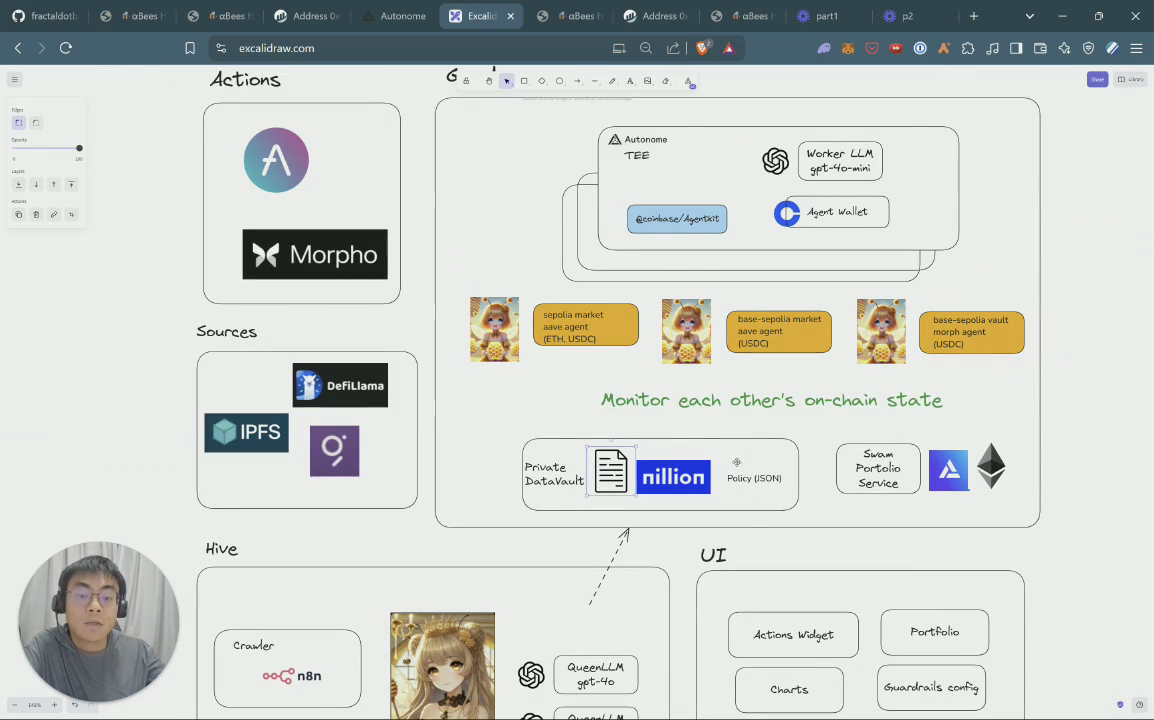Select the Rectangle shape tool

[x=524, y=81]
